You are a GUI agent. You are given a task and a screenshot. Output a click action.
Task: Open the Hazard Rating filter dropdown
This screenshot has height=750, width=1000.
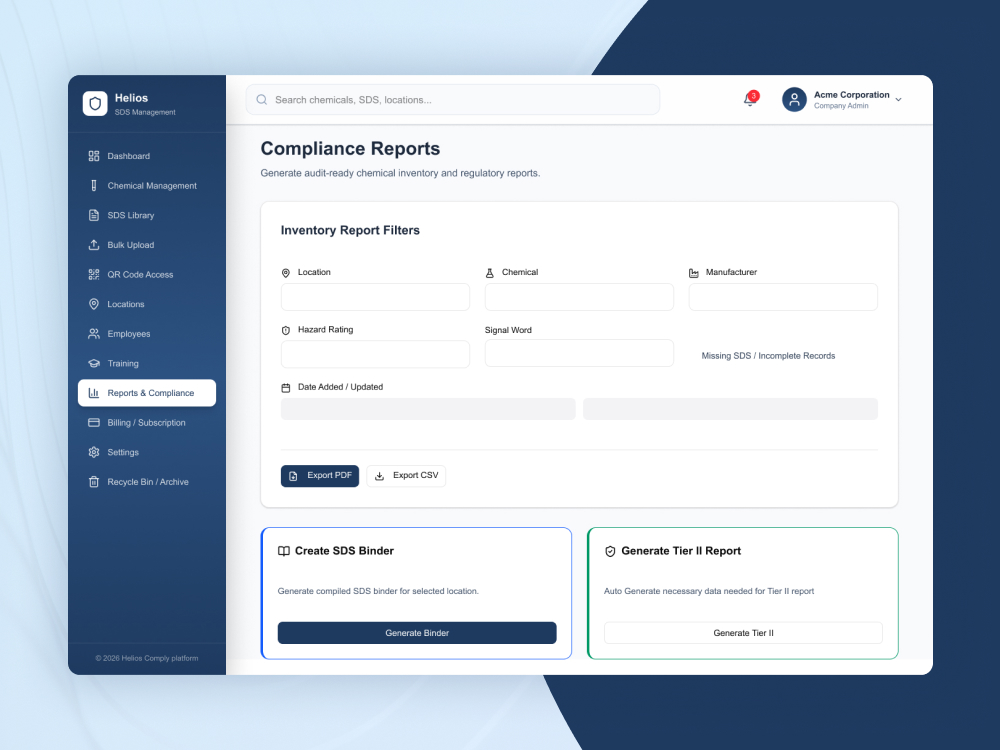375,354
